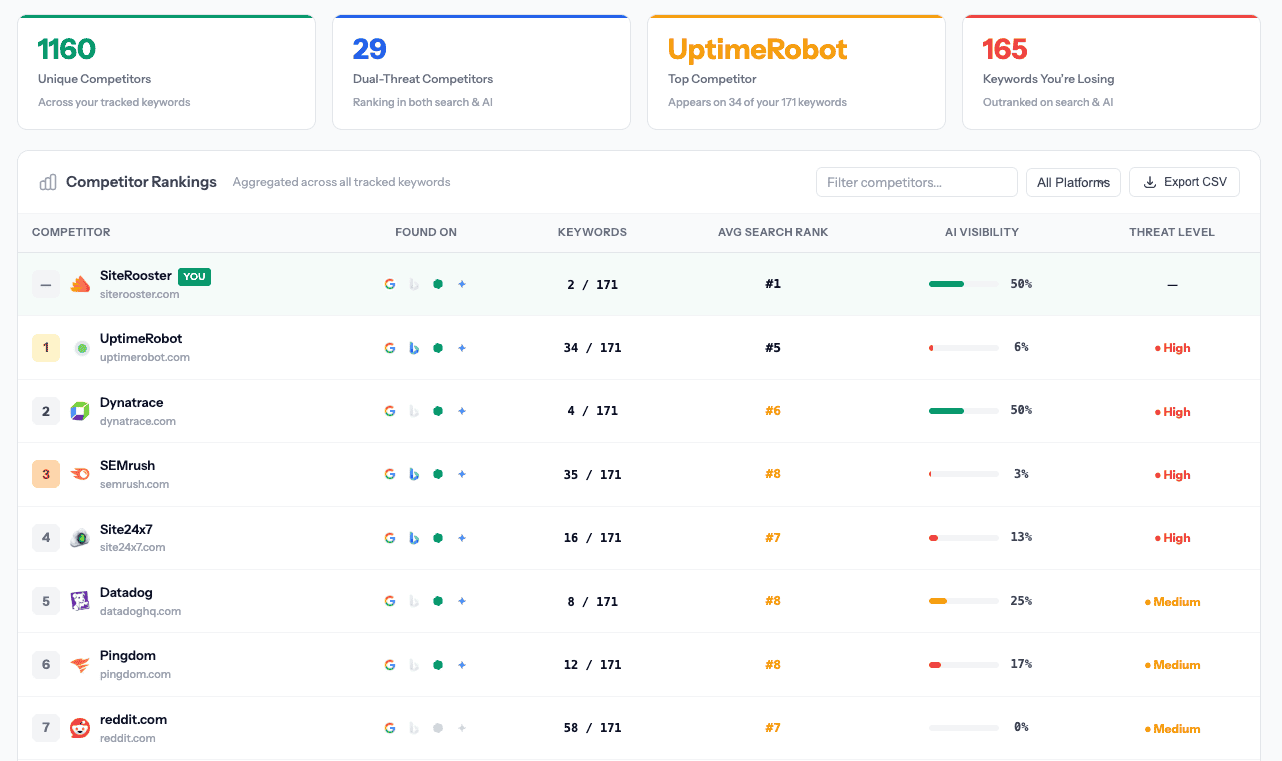Click Dynatrace AI visibility bar at 50%

(964, 411)
